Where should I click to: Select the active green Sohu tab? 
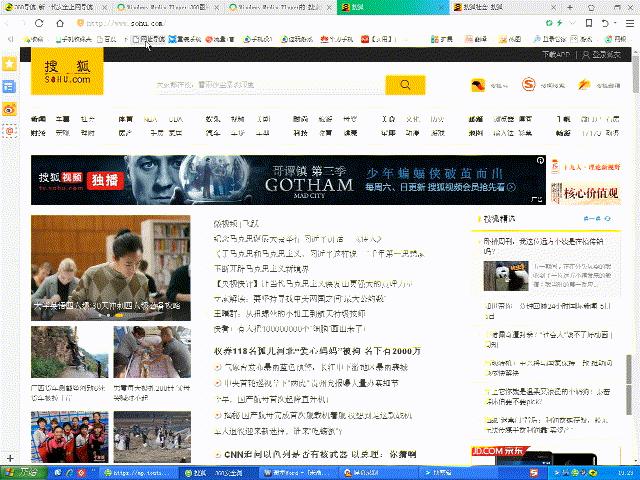coord(393,7)
